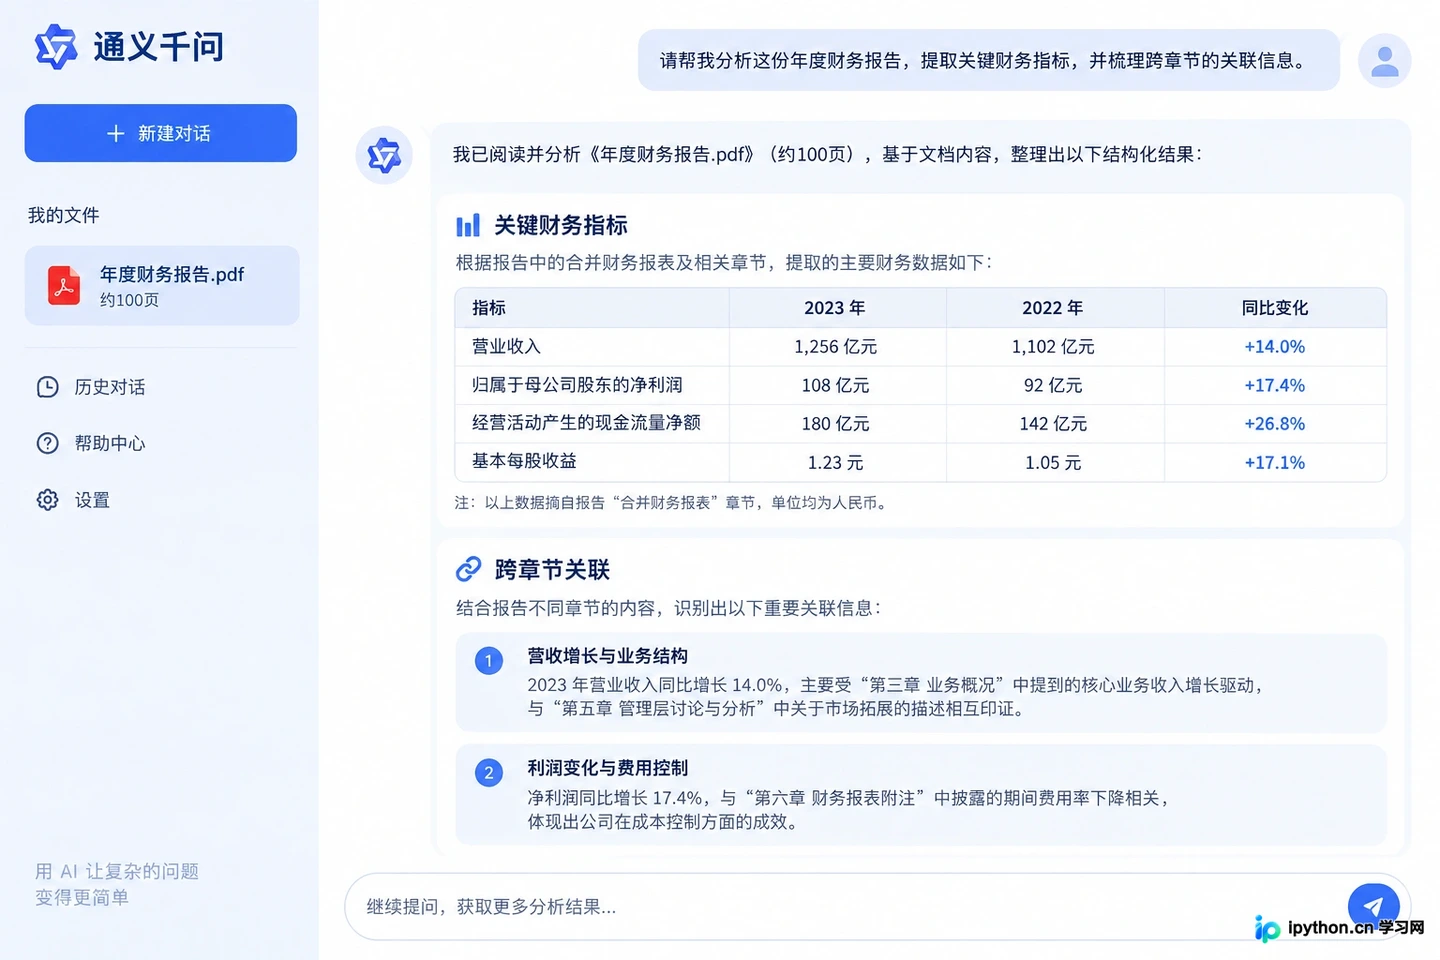Click the 约100页 text under file name
1440x960 pixels.
click(x=129, y=300)
